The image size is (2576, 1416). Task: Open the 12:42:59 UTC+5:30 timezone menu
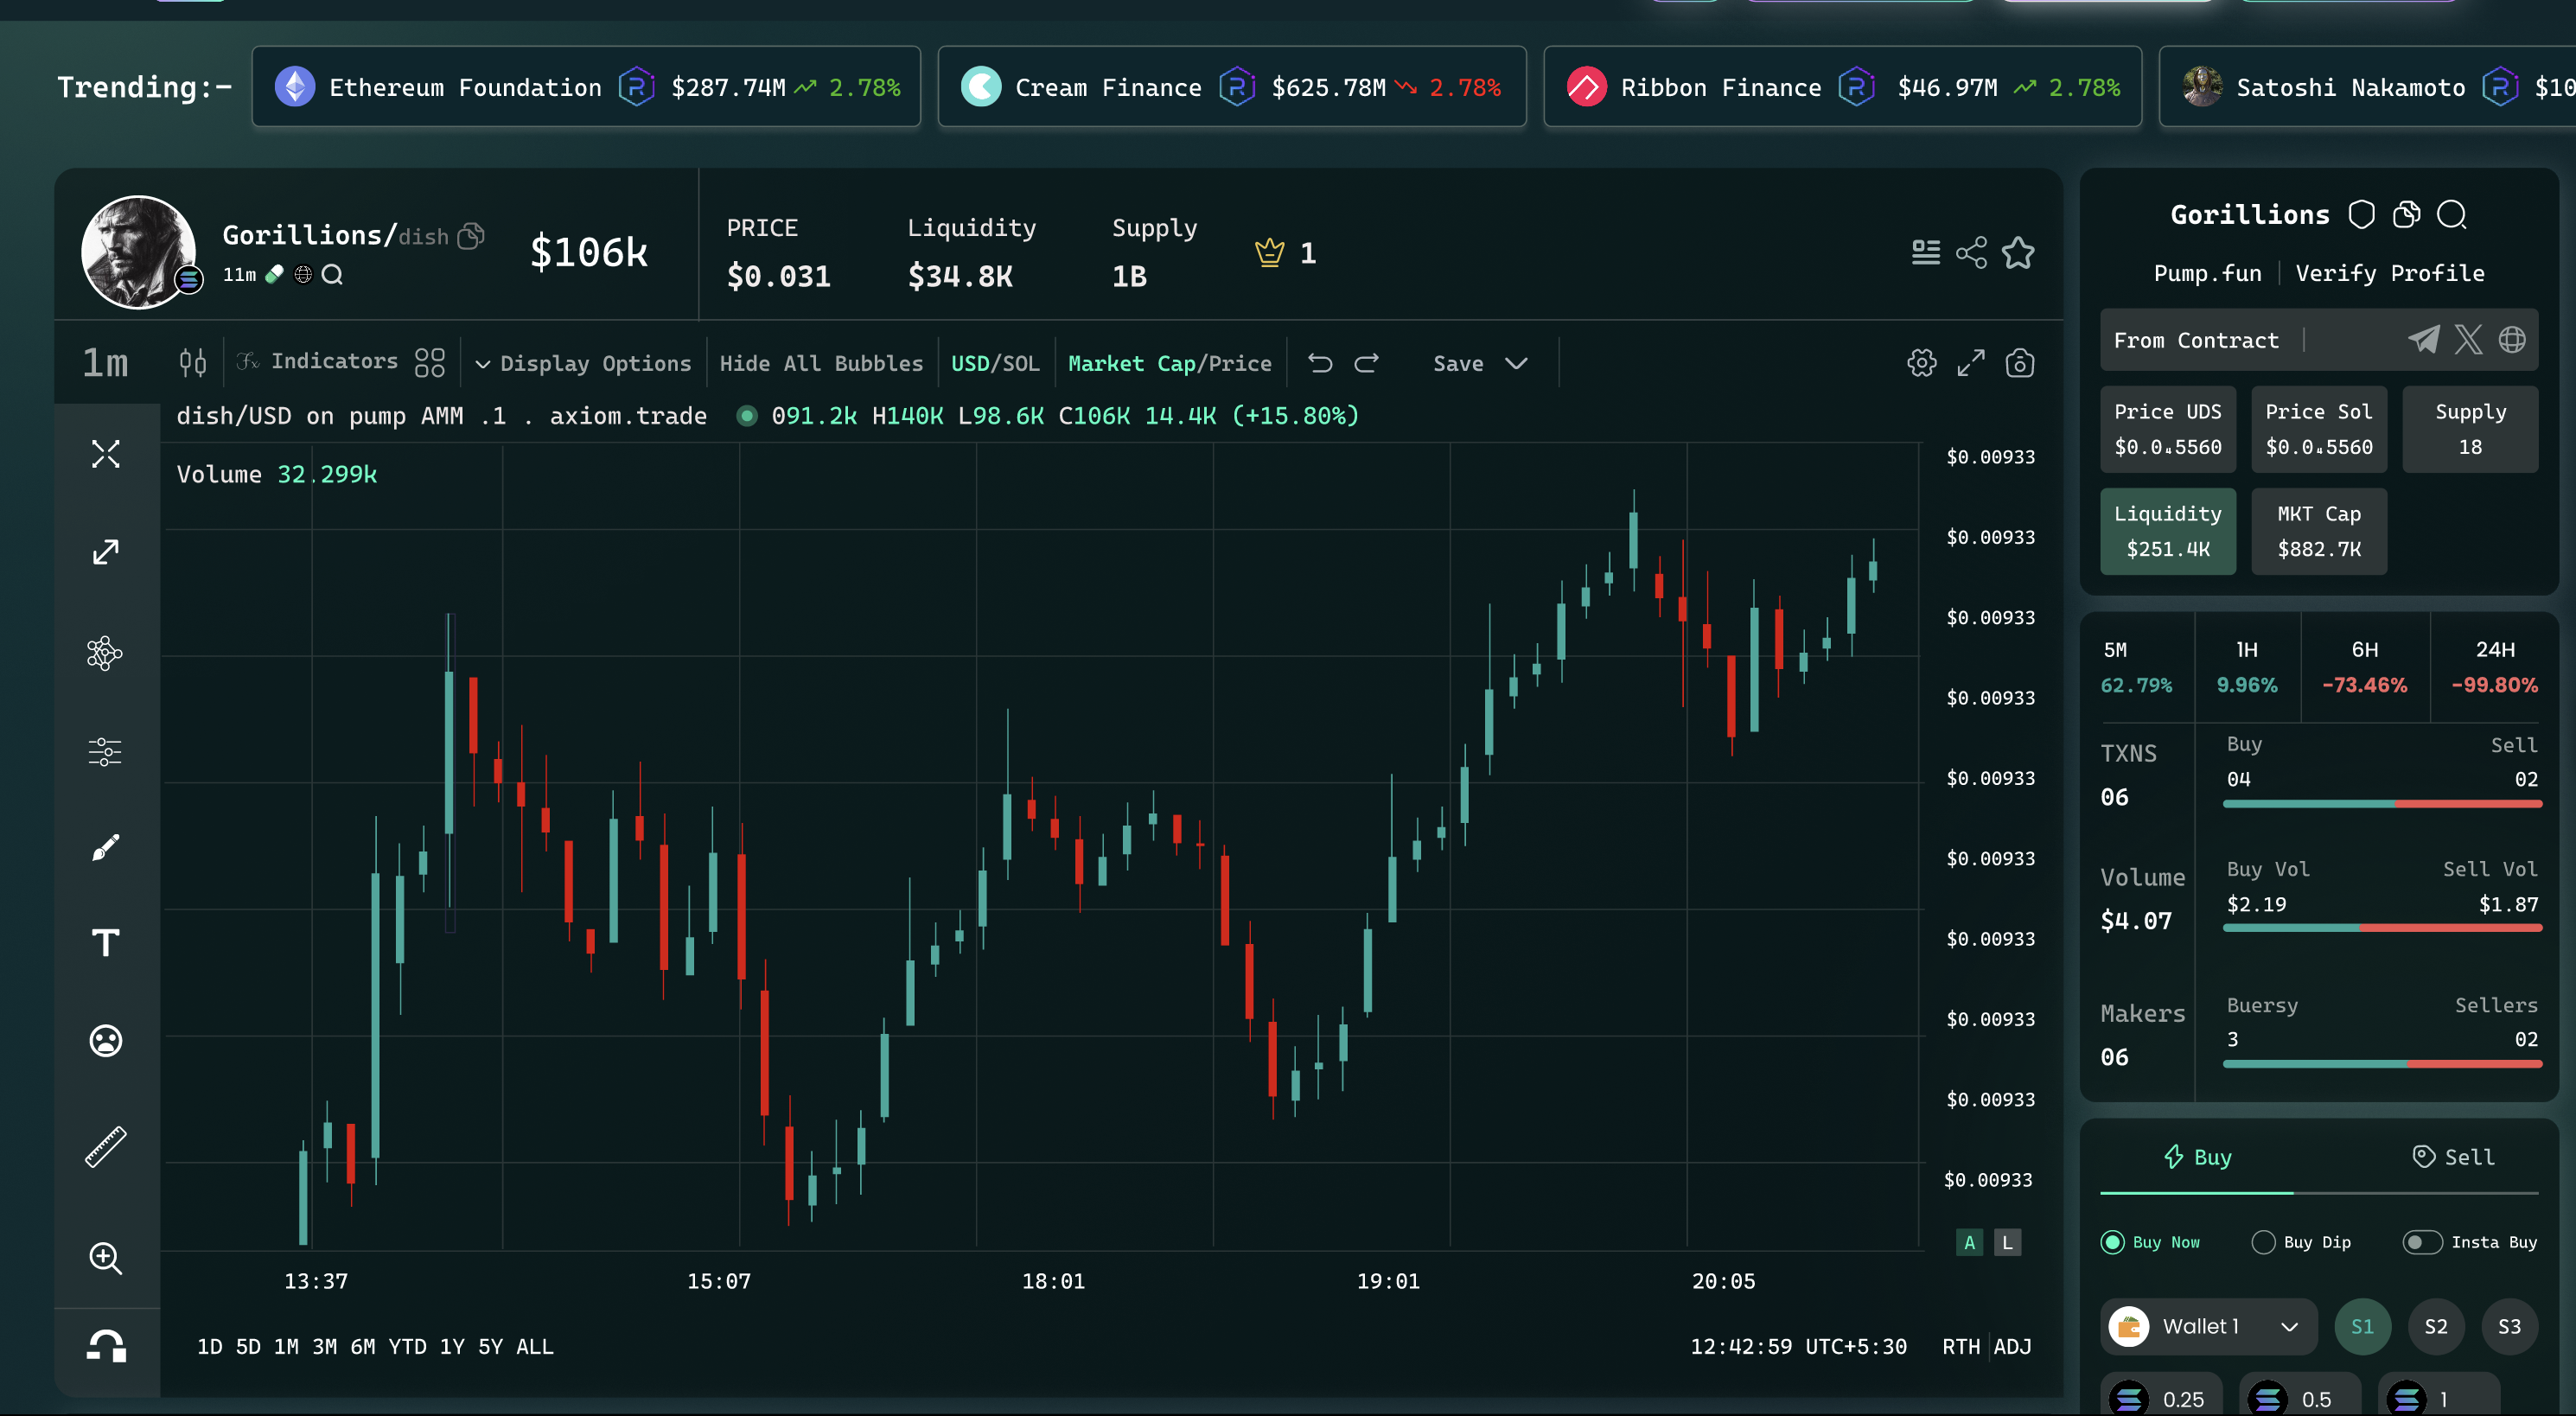point(1798,1346)
